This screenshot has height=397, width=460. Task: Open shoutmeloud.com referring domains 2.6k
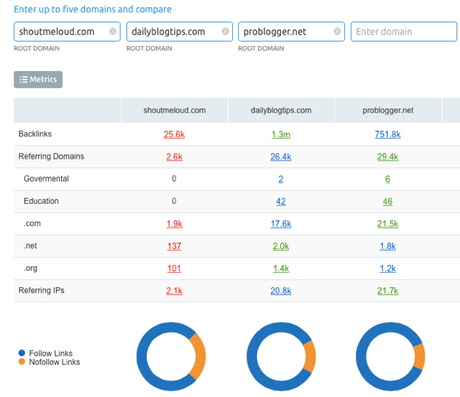(x=174, y=157)
